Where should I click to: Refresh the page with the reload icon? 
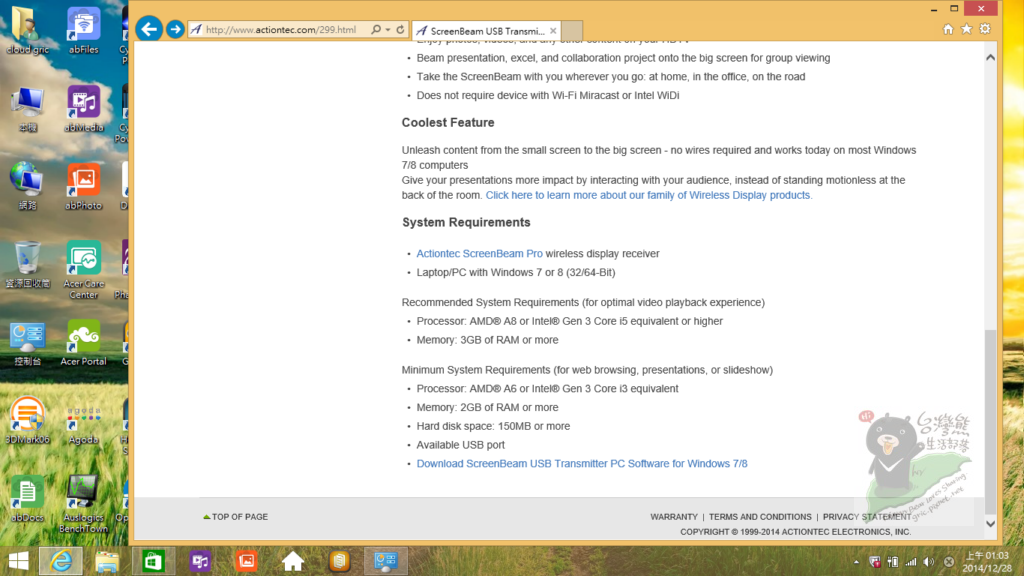coord(400,29)
